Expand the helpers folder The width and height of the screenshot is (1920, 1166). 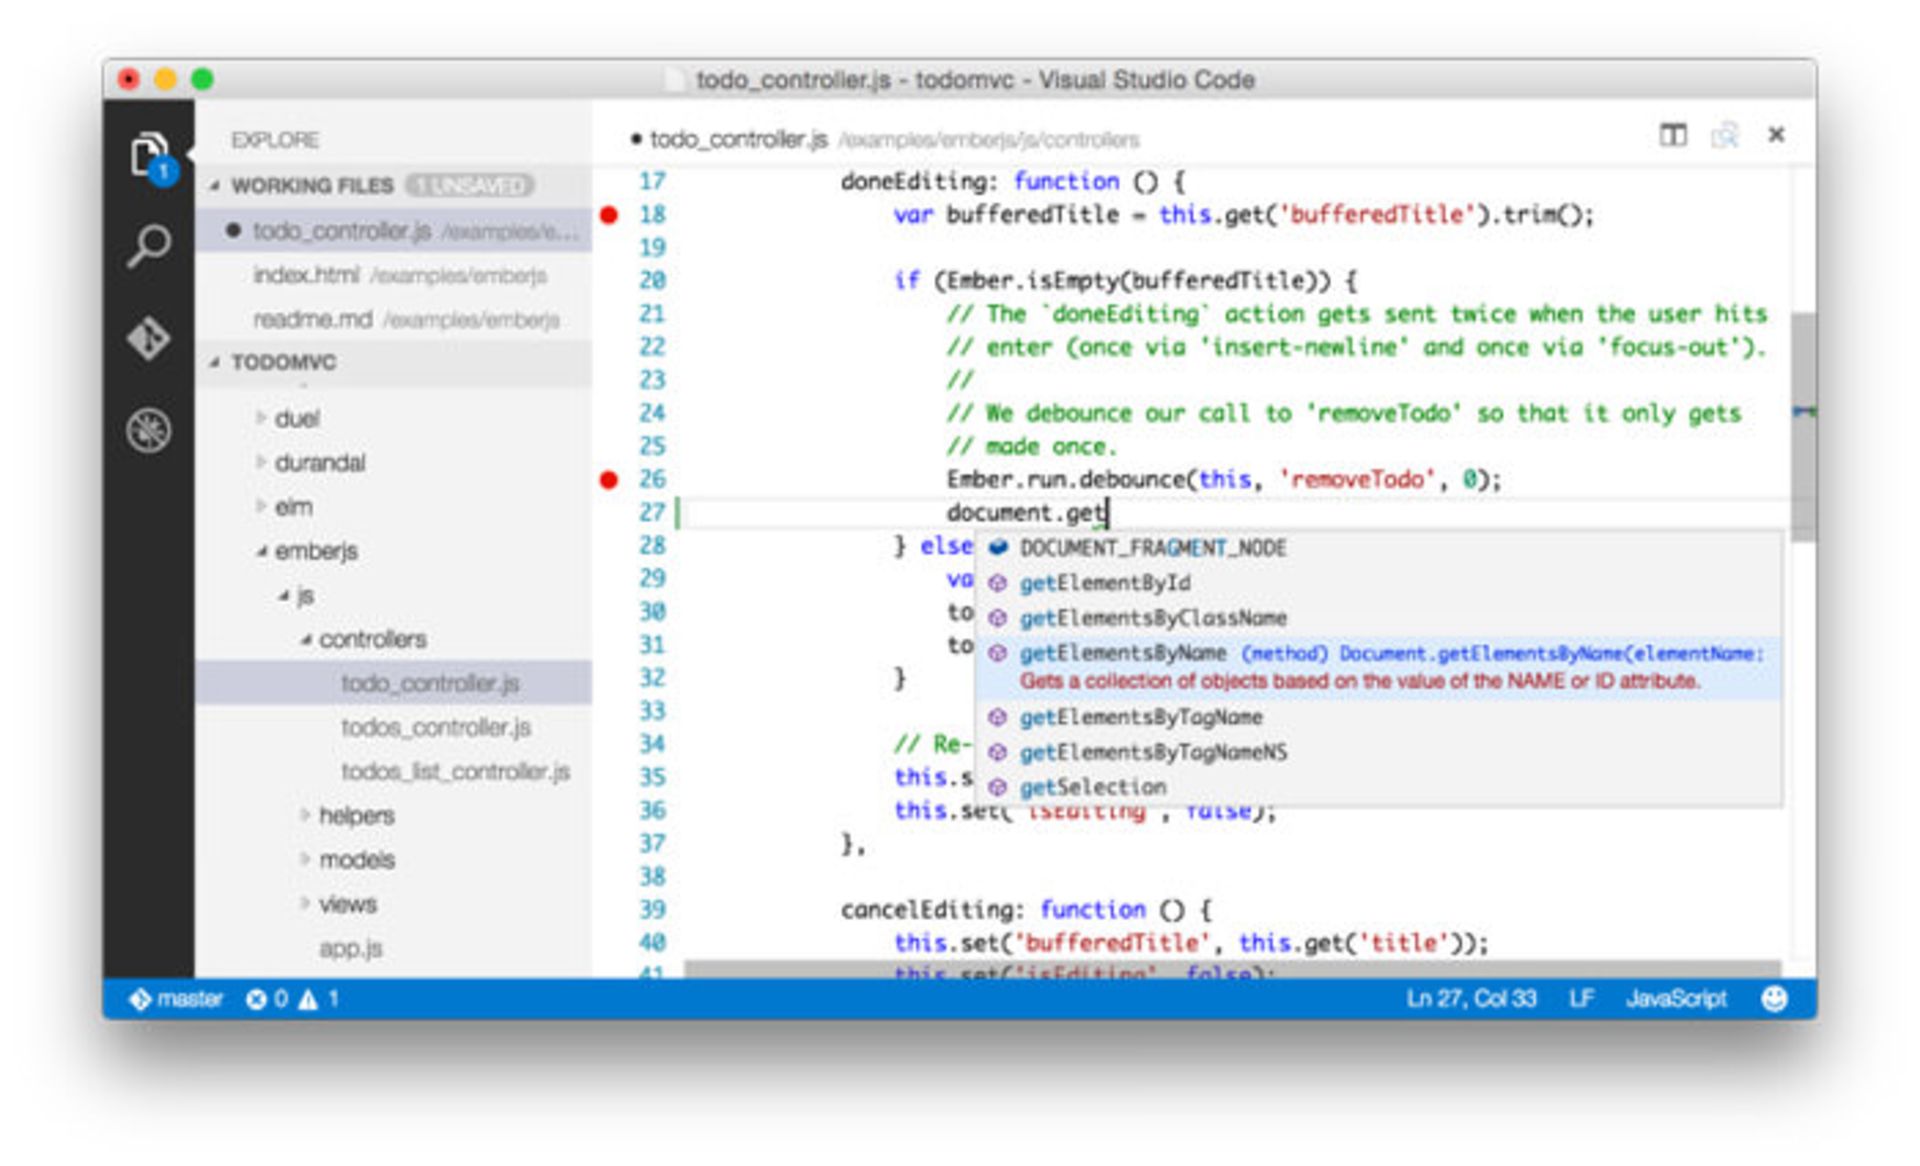click(x=305, y=815)
